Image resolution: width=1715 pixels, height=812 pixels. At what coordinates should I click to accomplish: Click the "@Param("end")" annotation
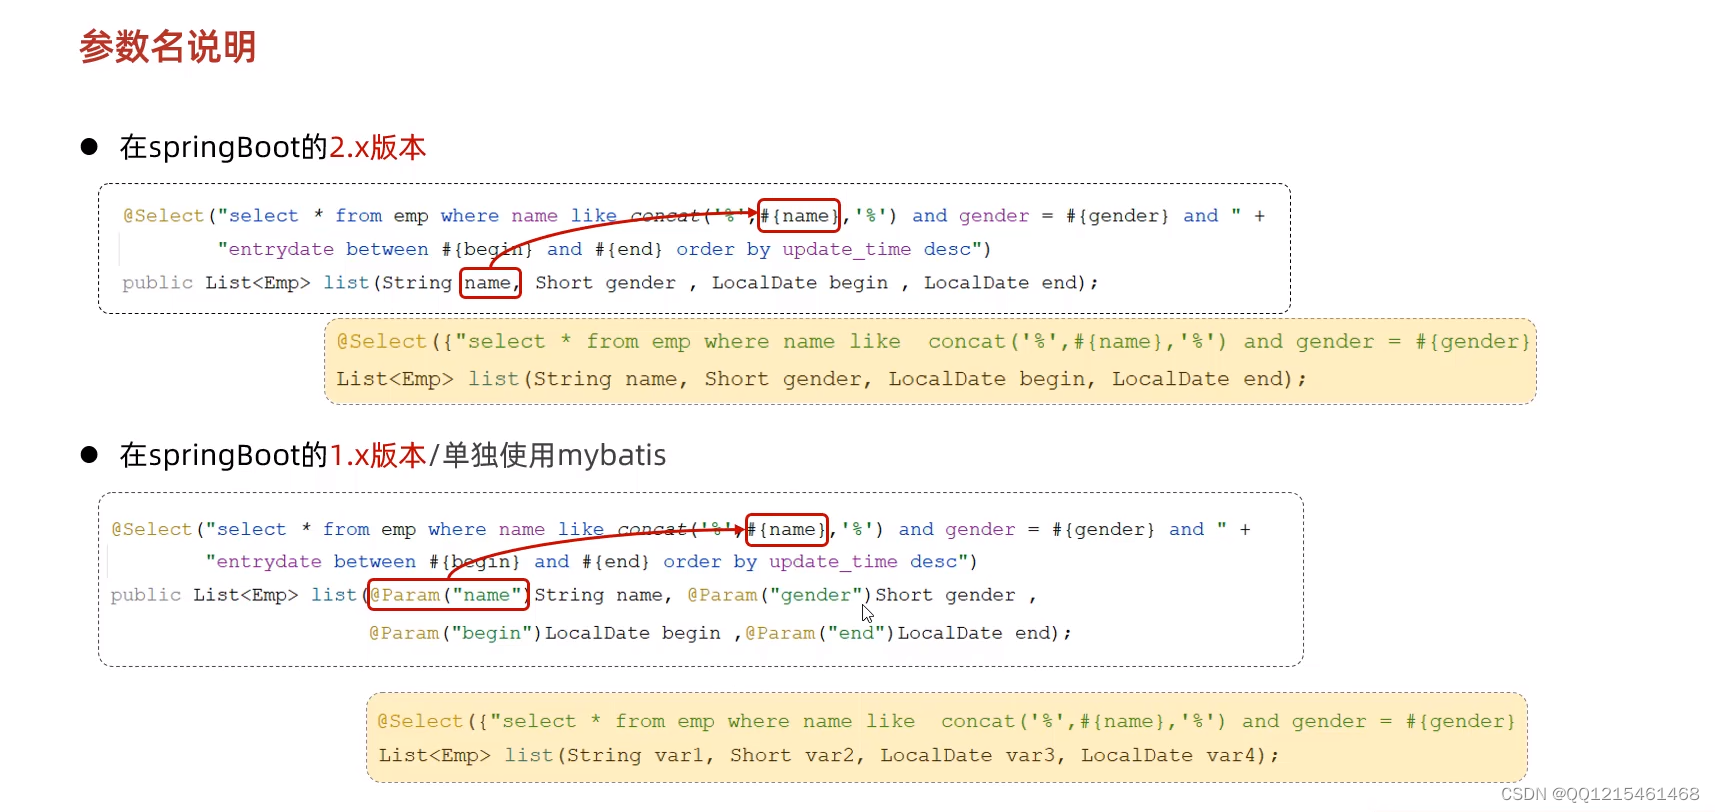point(820,633)
